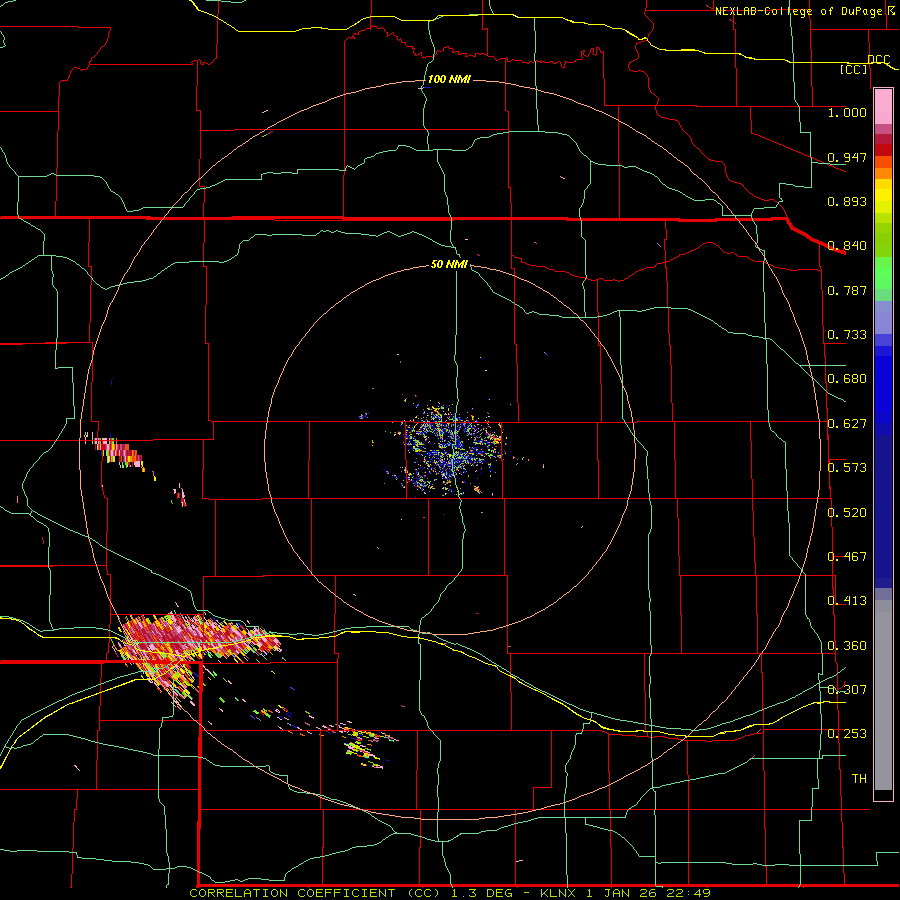Click the 50 NMI range ring label
Image resolution: width=900 pixels, height=900 pixels.
click(x=449, y=264)
